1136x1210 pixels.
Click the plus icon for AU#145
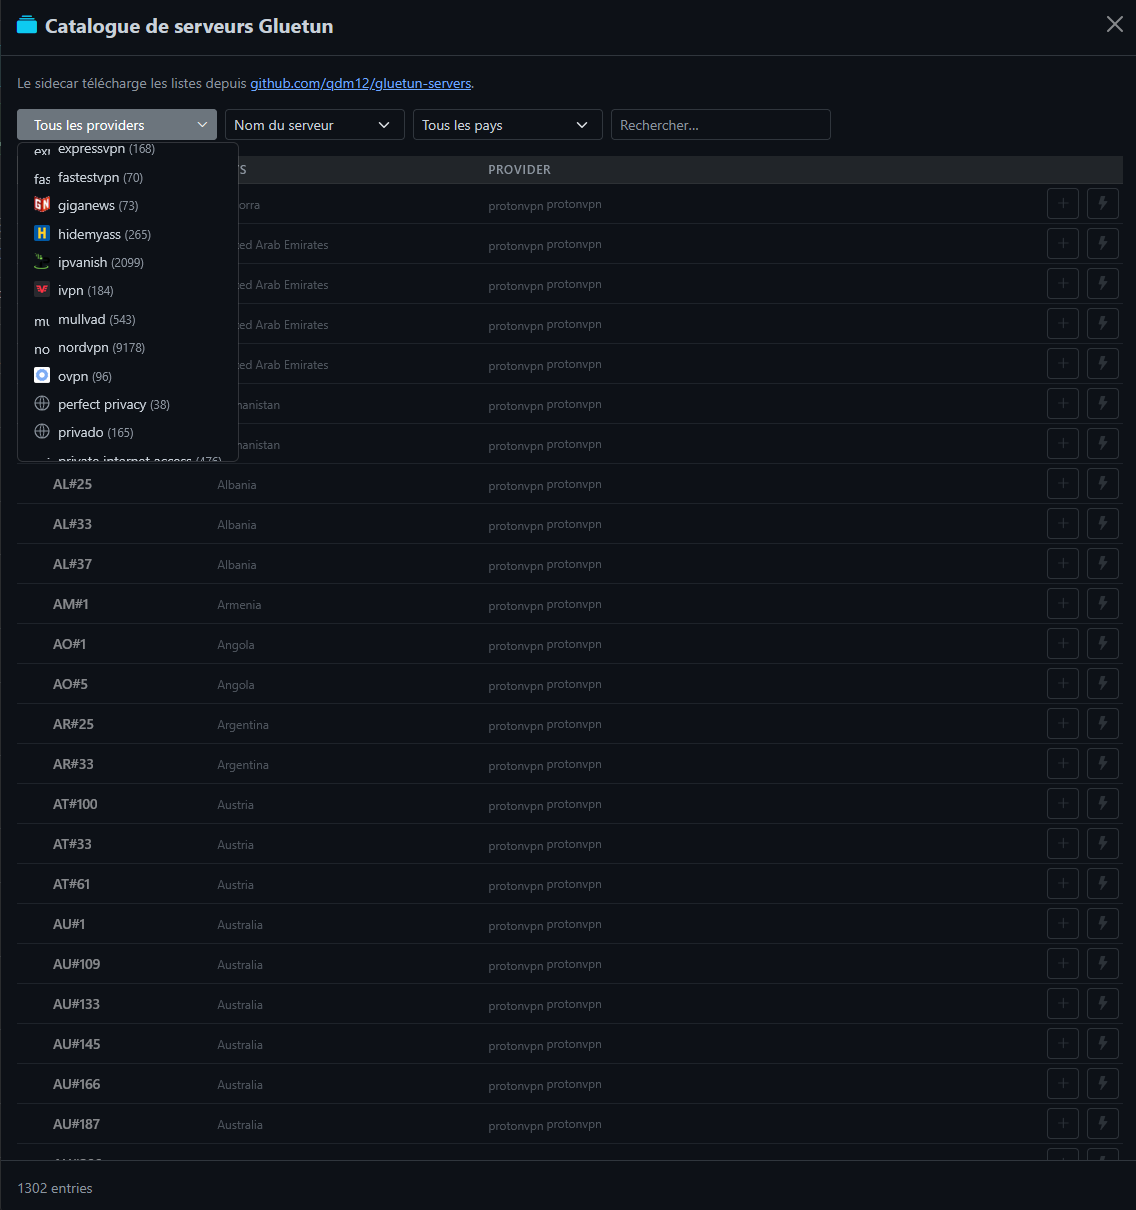click(x=1063, y=1043)
